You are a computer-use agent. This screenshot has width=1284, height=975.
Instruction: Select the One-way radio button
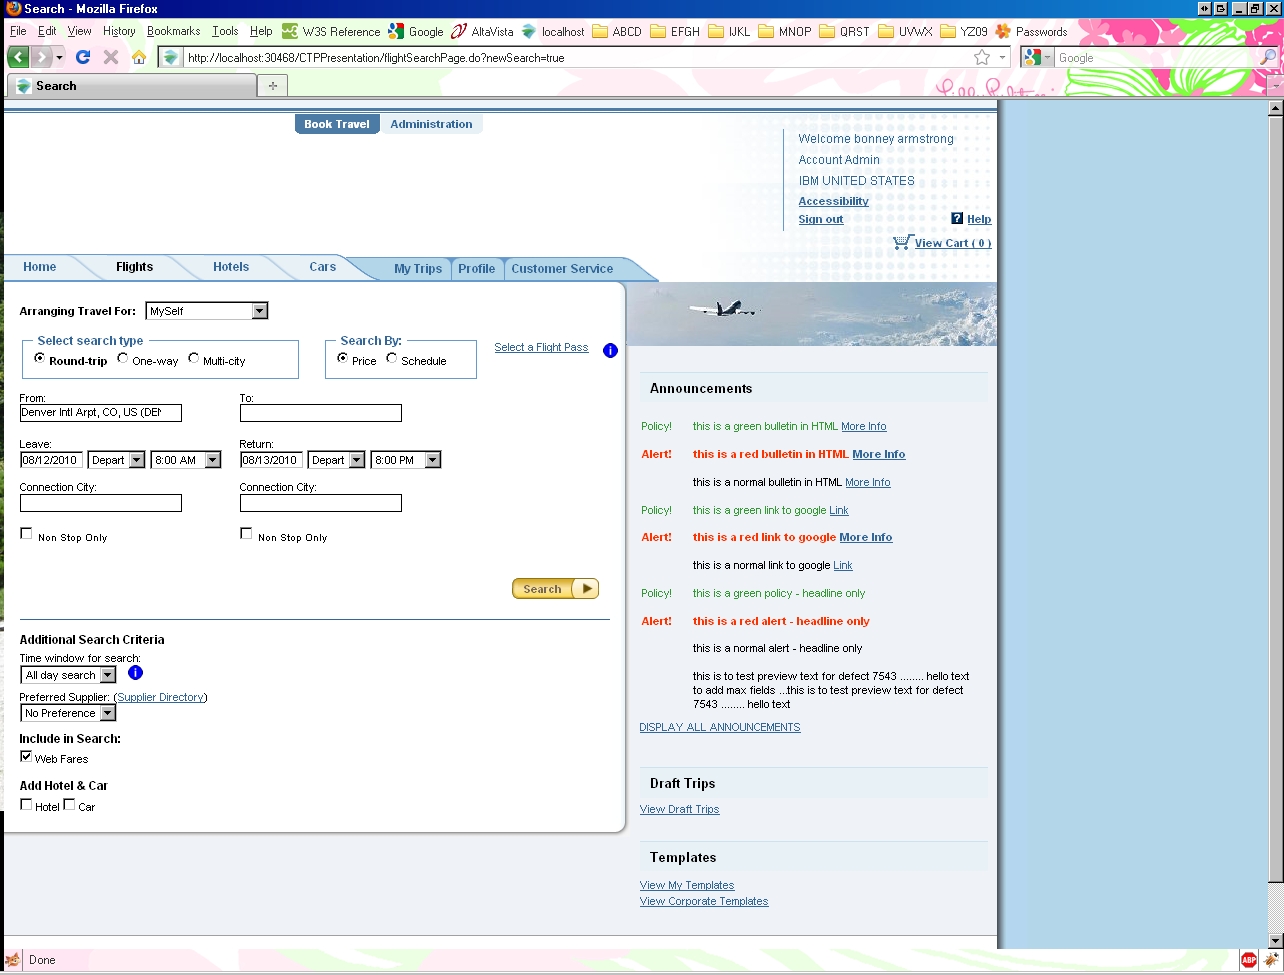coord(123,359)
